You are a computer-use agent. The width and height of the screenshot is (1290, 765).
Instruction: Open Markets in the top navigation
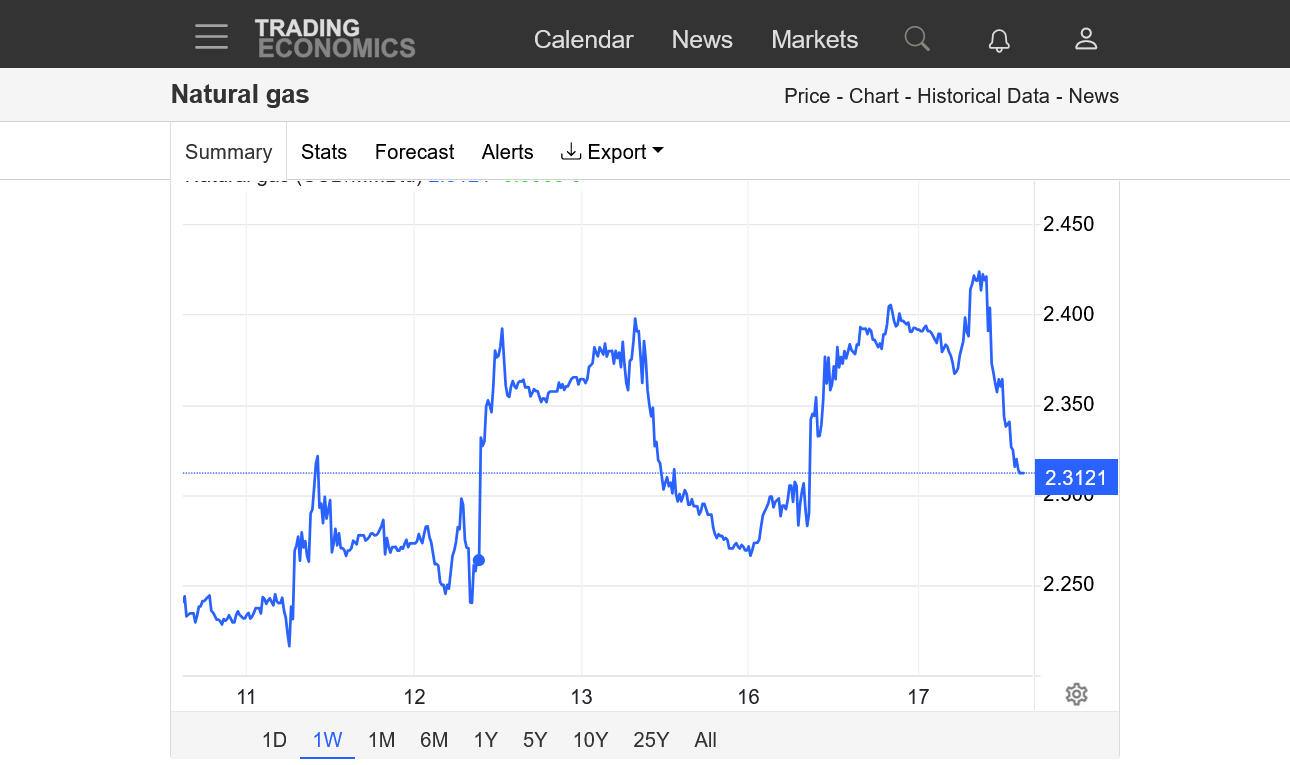click(814, 40)
